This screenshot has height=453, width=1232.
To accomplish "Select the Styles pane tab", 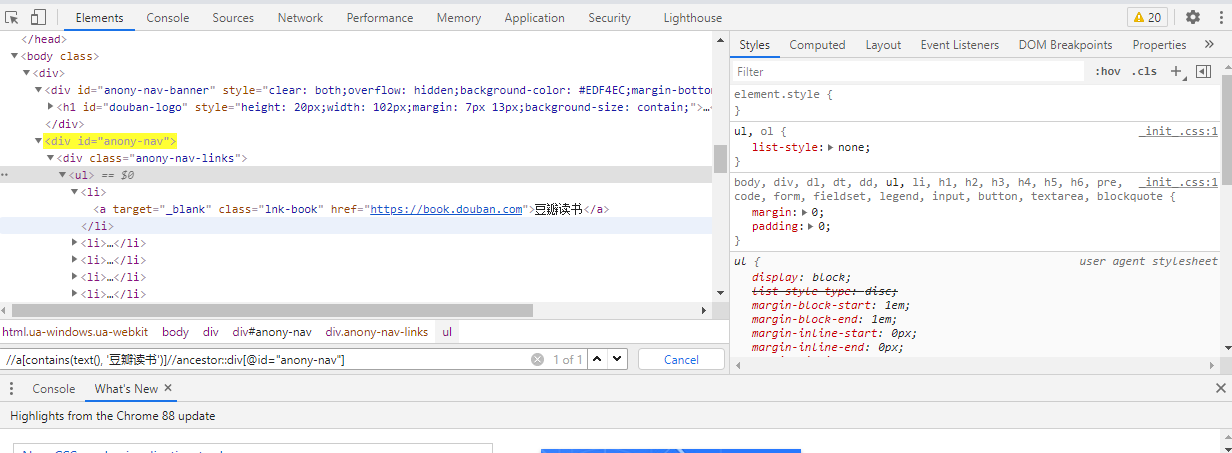I will (755, 45).
